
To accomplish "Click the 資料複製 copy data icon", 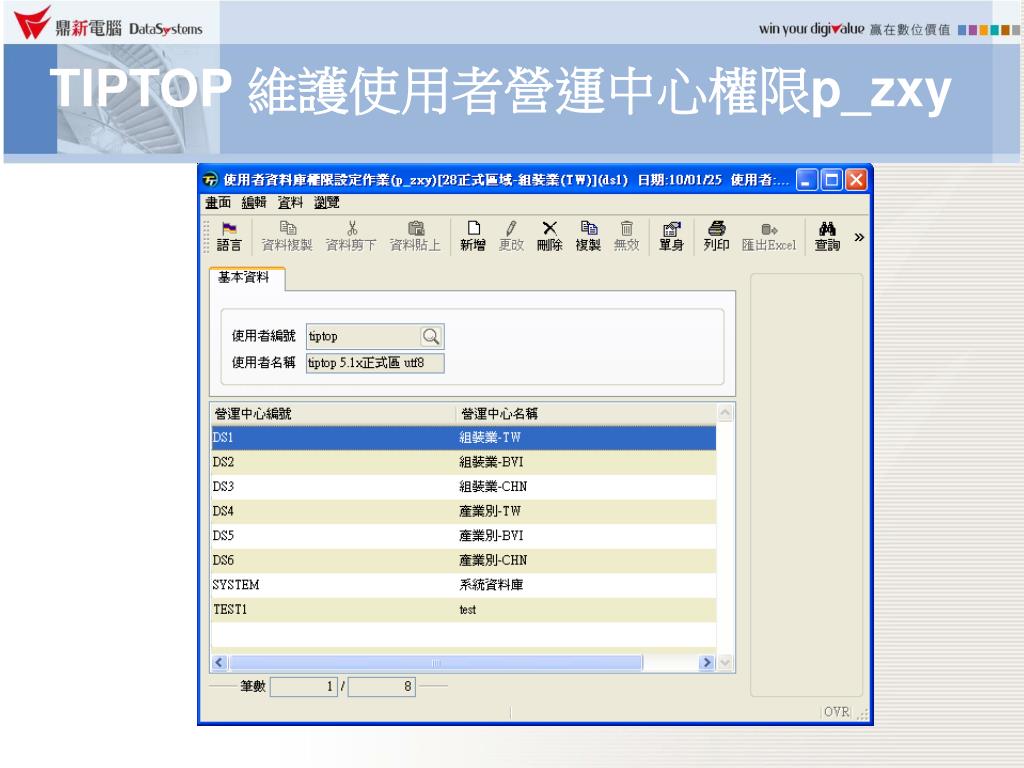I will tap(287, 228).
